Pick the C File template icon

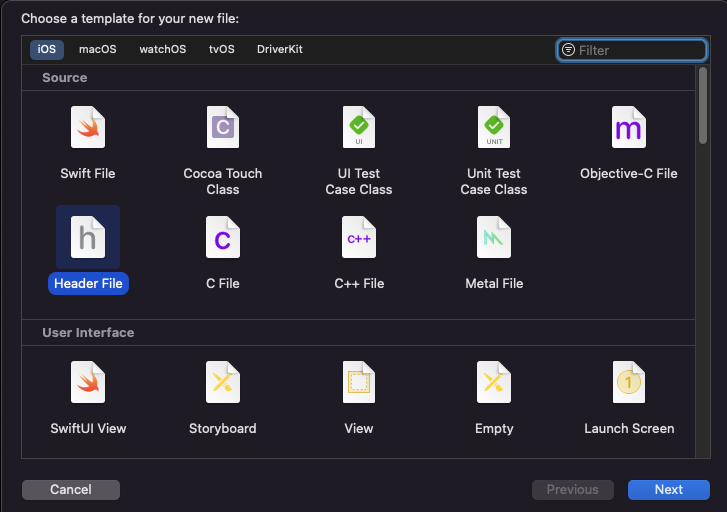(x=223, y=237)
